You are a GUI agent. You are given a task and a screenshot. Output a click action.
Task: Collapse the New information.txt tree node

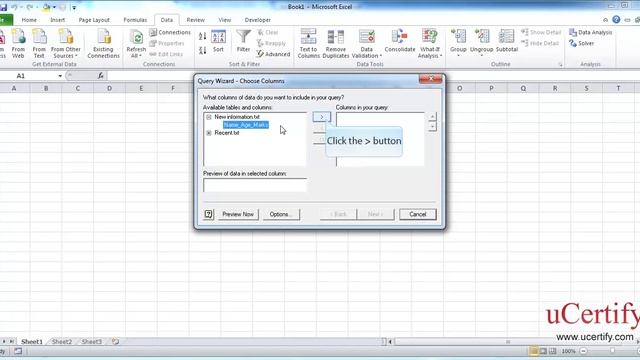click(x=209, y=117)
